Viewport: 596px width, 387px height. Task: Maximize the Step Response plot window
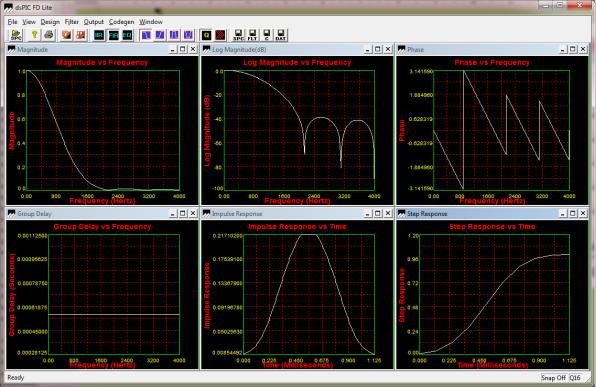[573, 214]
